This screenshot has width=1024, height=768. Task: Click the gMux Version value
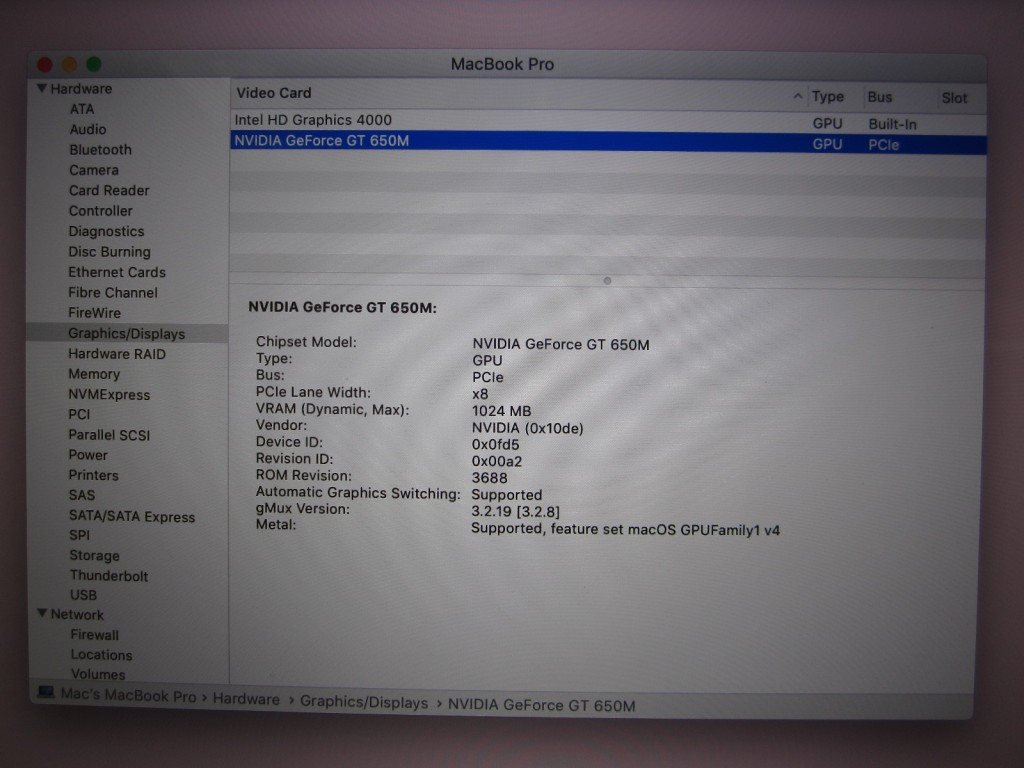pyautogui.click(x=516, y=511)
